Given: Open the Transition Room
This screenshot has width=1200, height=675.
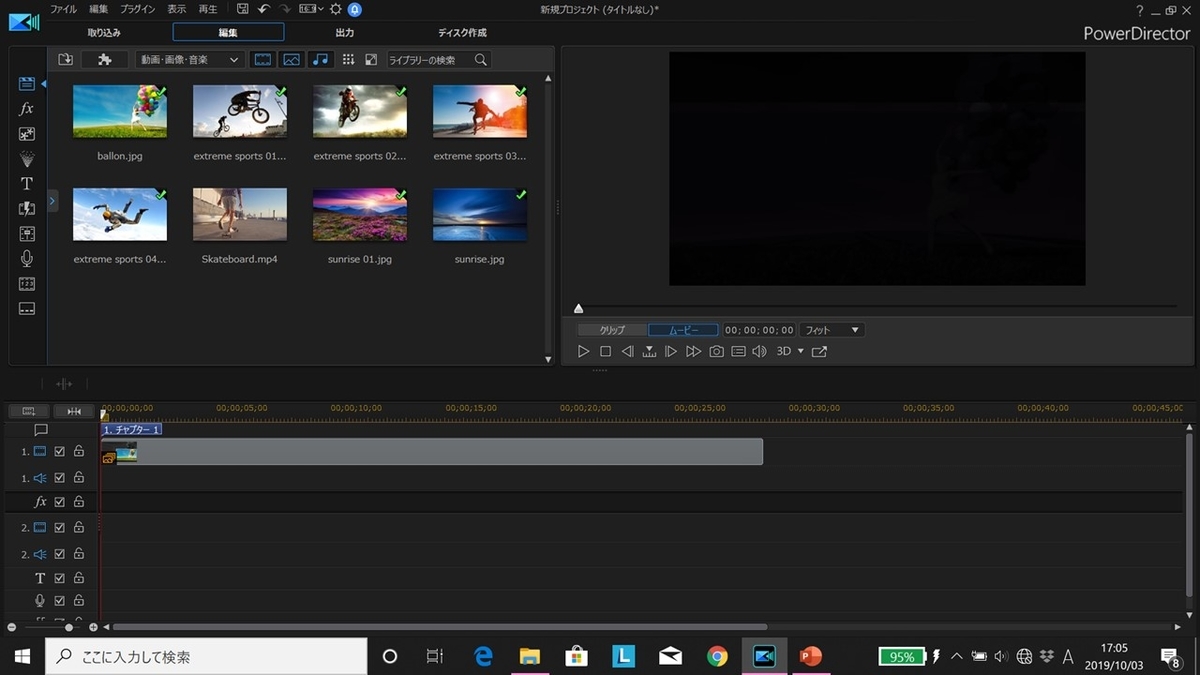Looking at the screenshot, I should (x=27, y=209).
